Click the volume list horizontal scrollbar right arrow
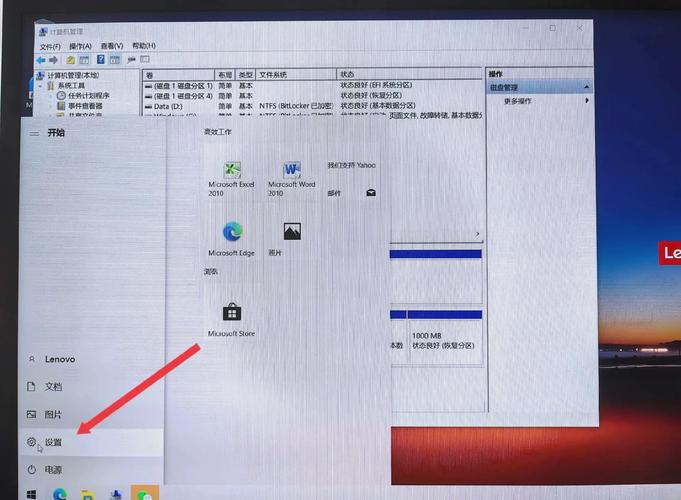Viewport: 681px width, 500px height. coord(478,235)
